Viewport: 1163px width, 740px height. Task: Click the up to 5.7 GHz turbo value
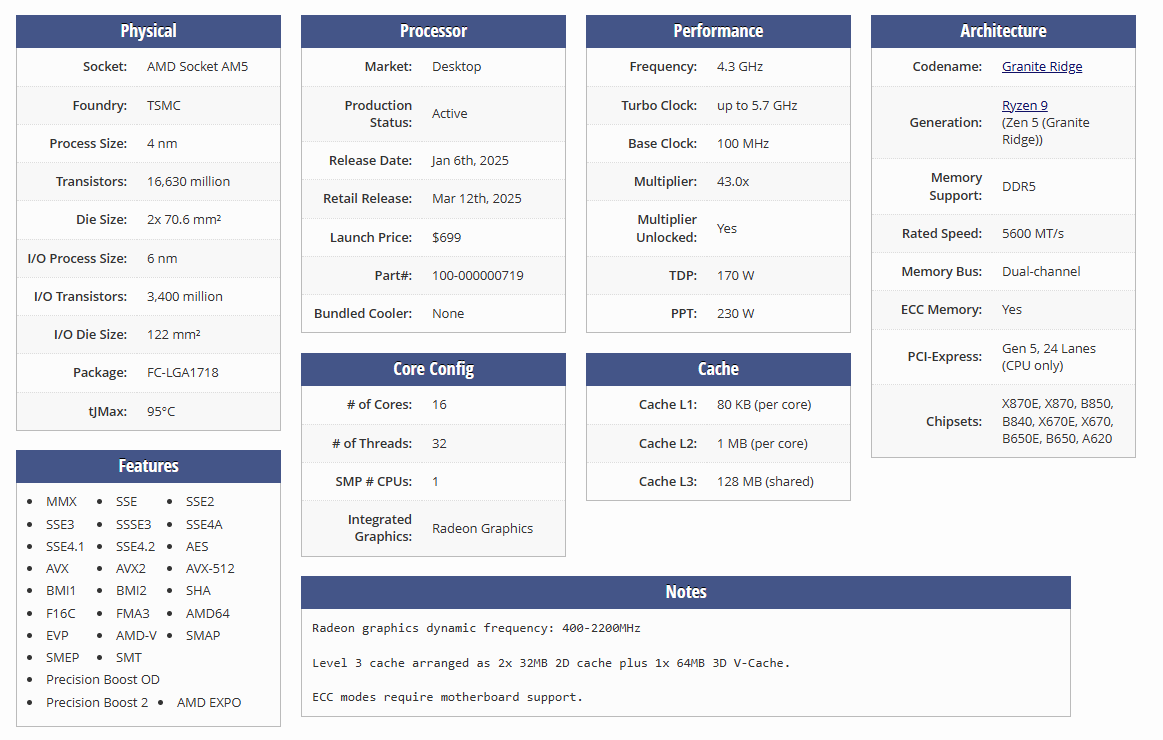[x=756, y=106]
